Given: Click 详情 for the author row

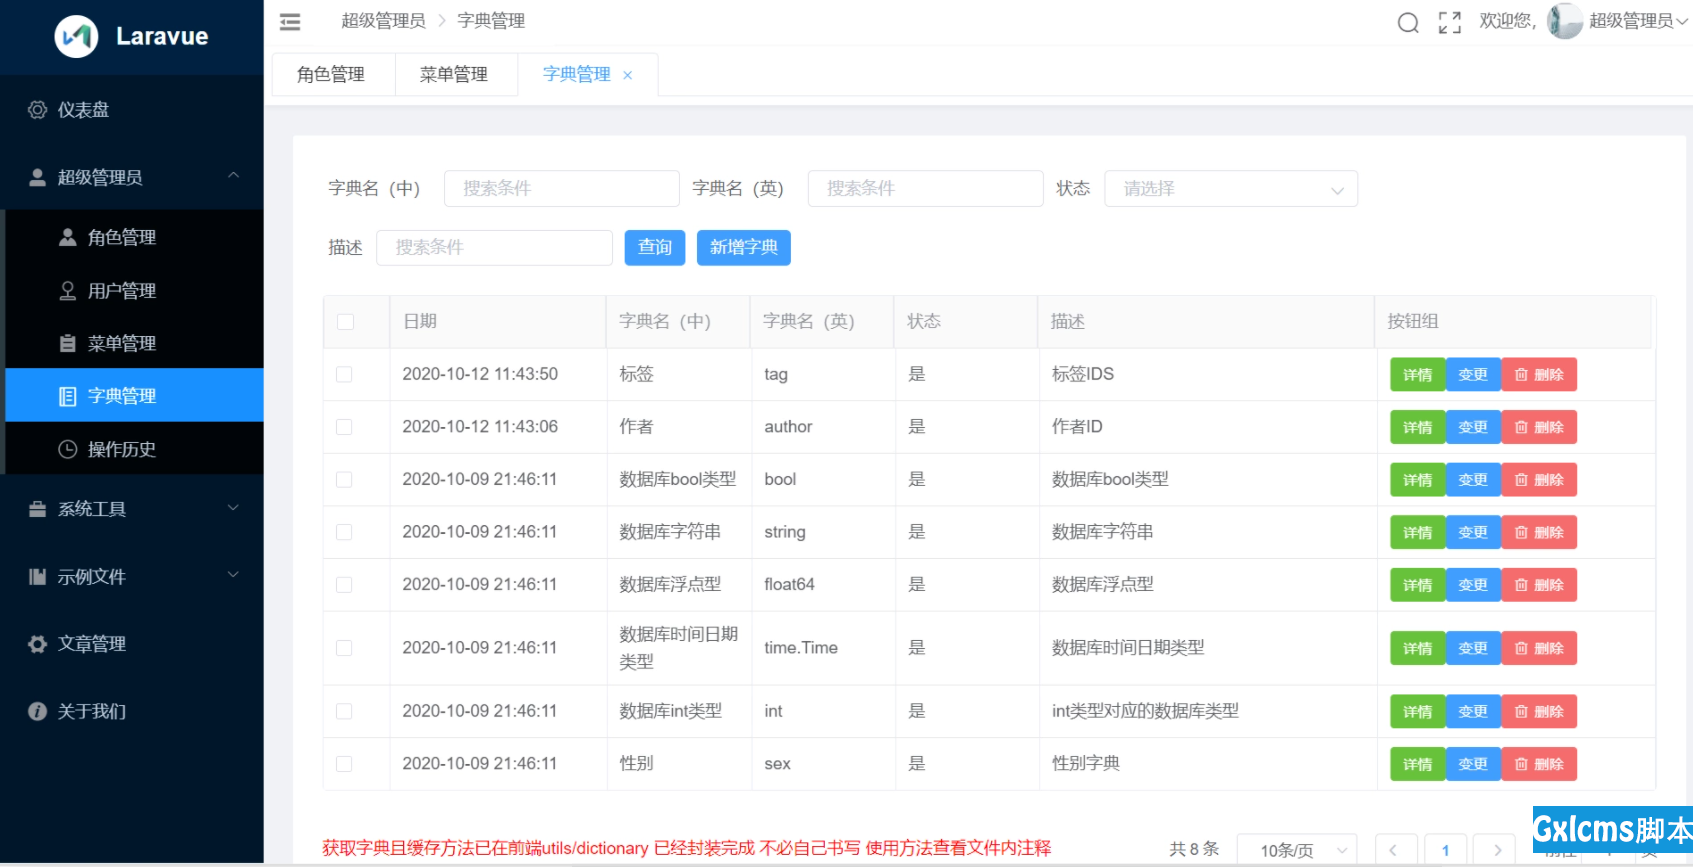Looking at the screenshot, I should pos(1418,427).
